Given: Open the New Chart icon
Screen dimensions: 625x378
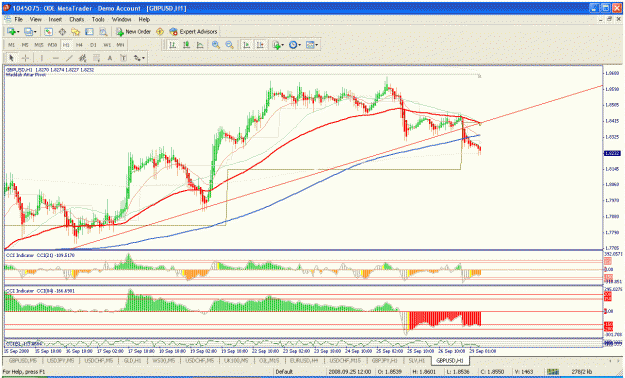Looking at the screenshot, I should (11, 32).
